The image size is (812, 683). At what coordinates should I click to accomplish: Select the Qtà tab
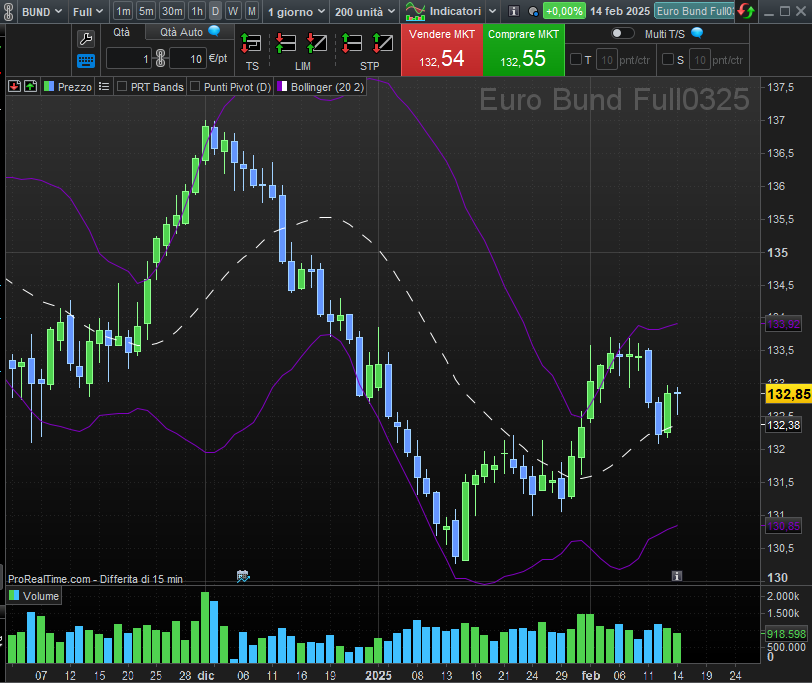pos(122,32)
